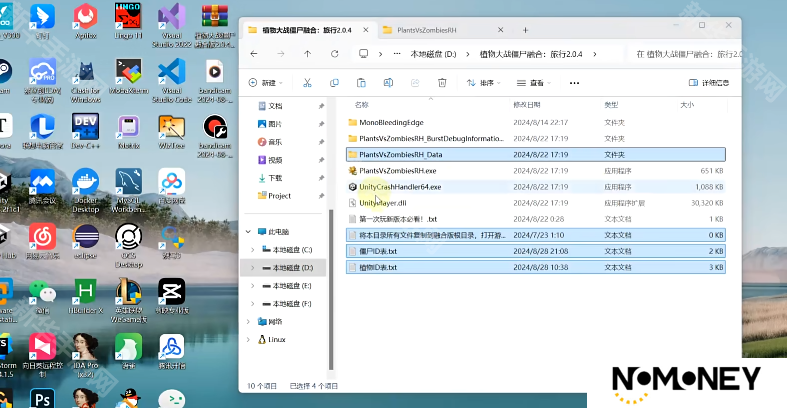This screenshot has width=787, height=408.
Task: Click 本地磁盘 (D:) in the breadcrumb path
Action: [x=433, y=54]
